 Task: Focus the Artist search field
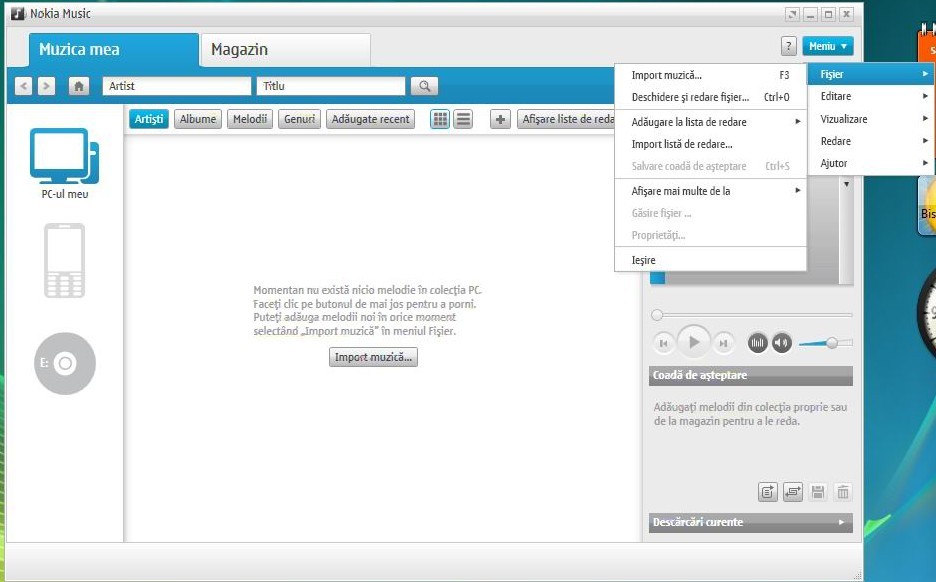pyautogui.click(x=177, y=86)
